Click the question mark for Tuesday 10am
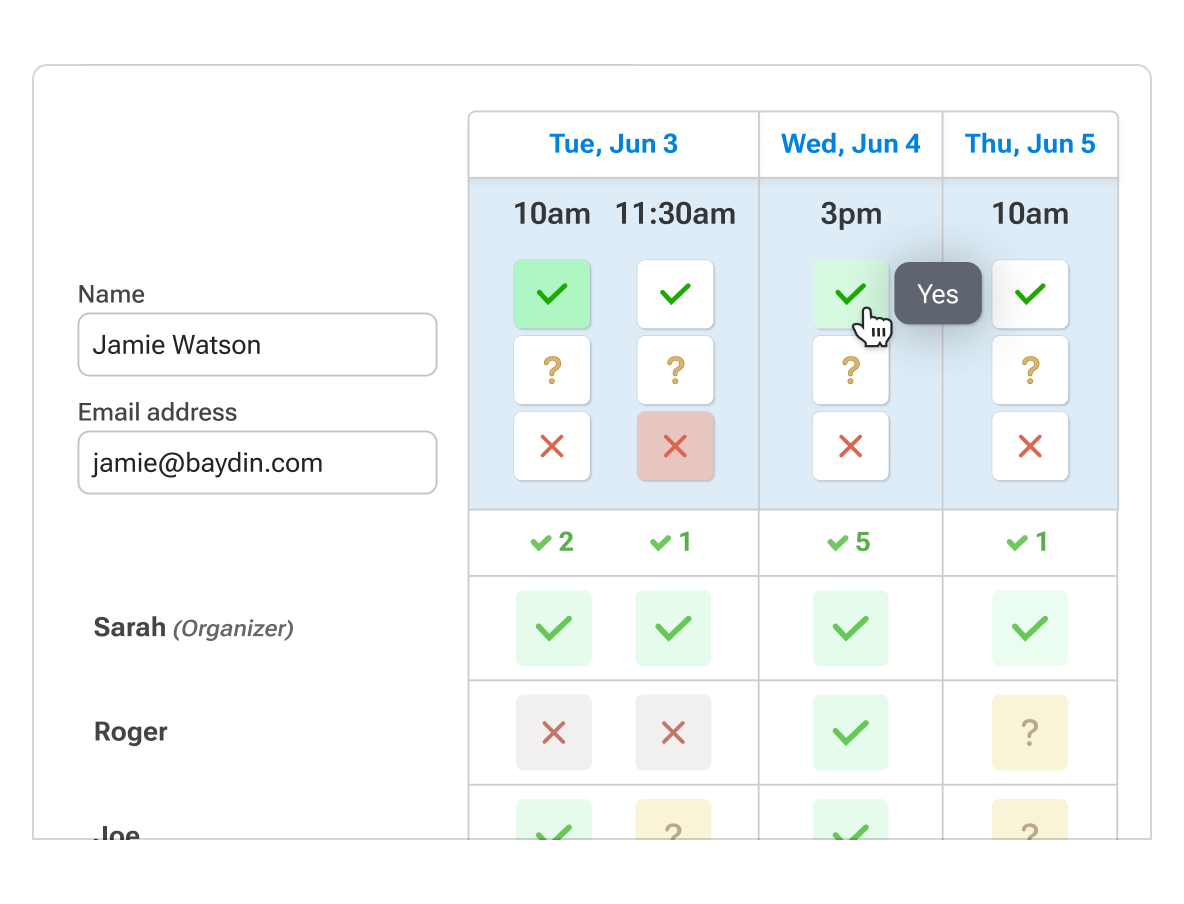The width and height of the screenshot is (1184, 904). pyautogui.click(x=552, y=370)
